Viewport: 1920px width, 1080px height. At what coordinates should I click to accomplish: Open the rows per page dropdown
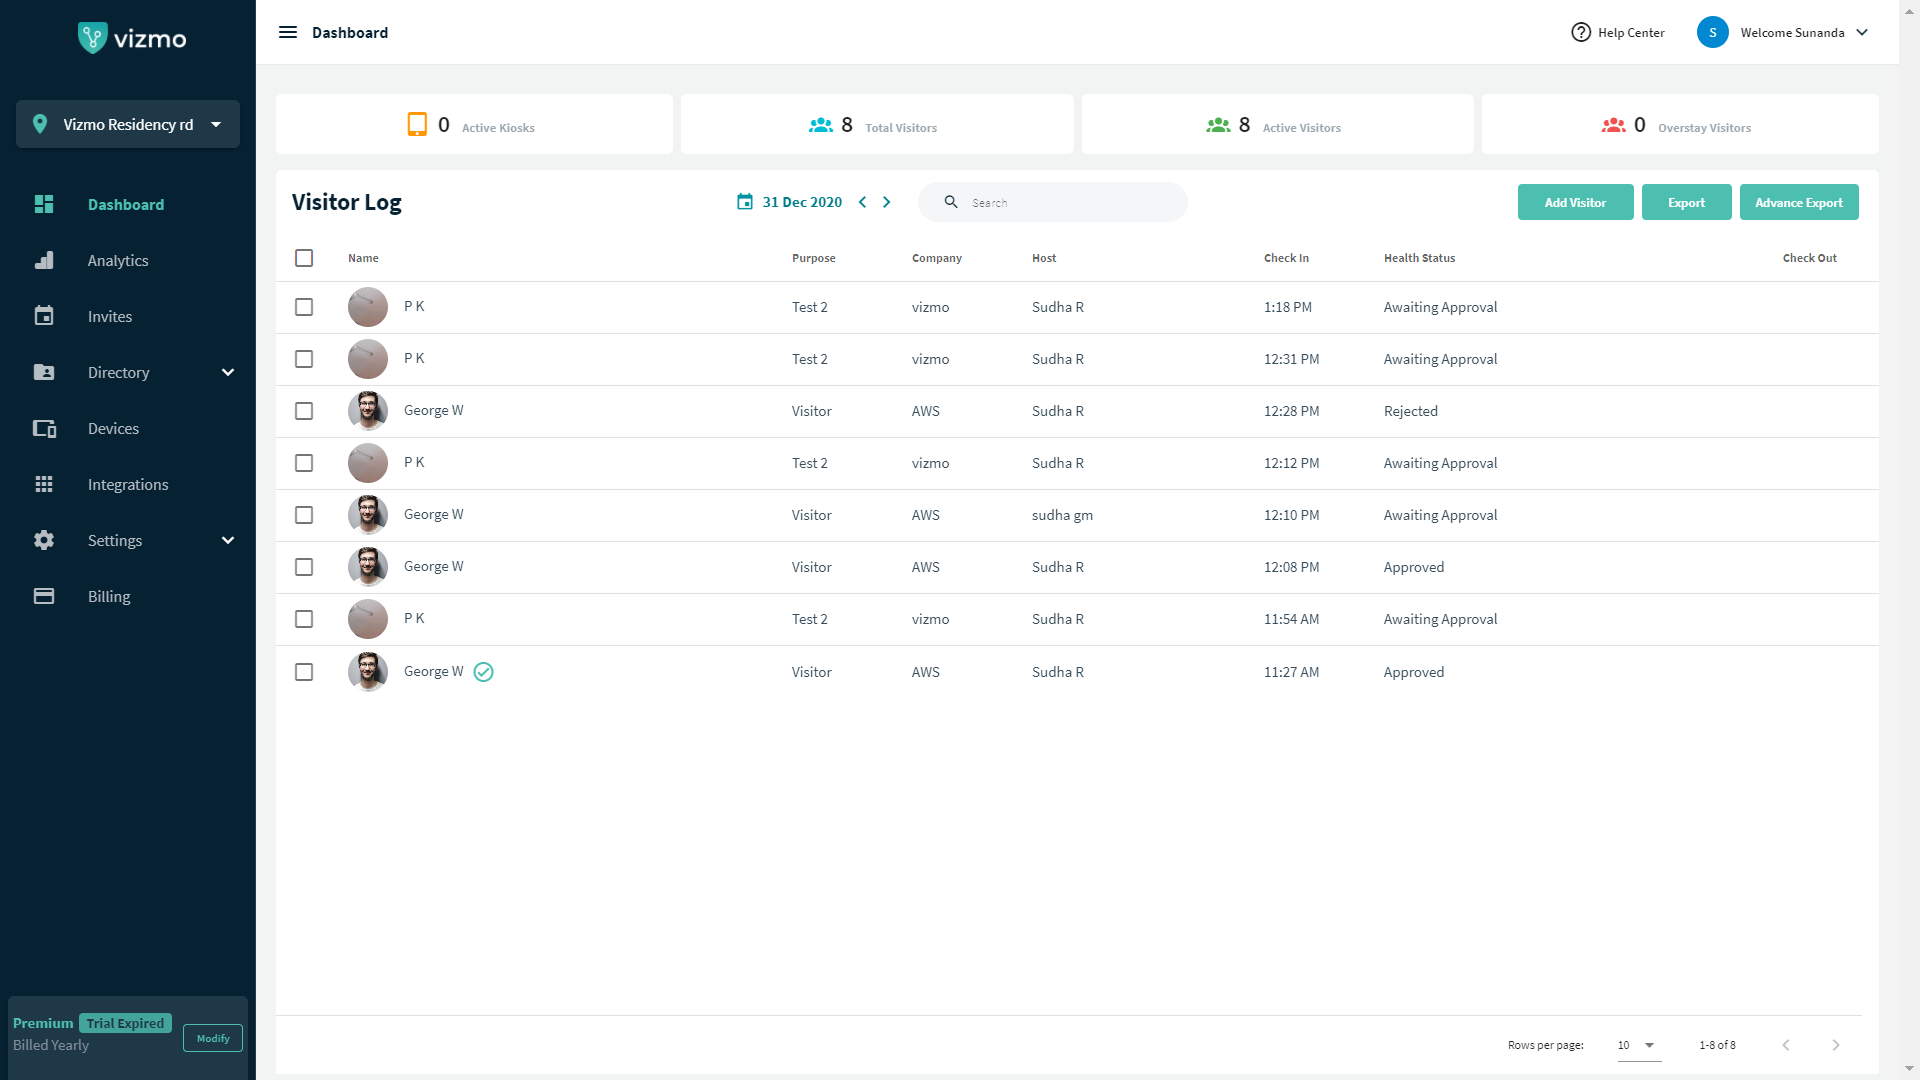(x=1638, y=1045)
